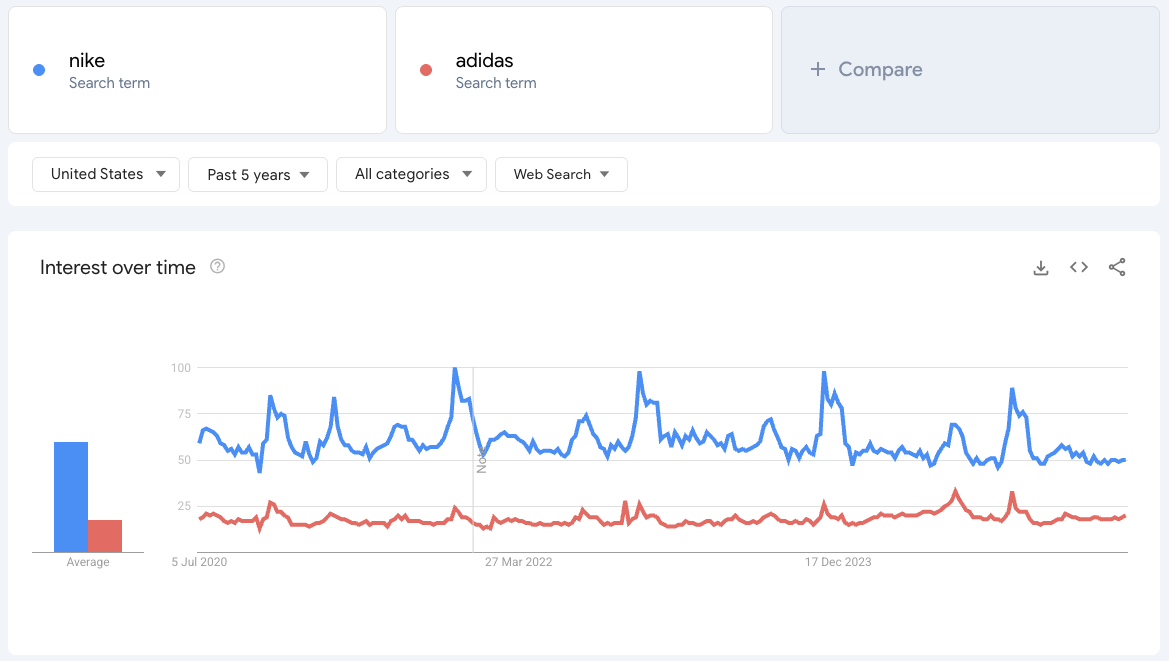Select the nike search term card

point(197,69)
